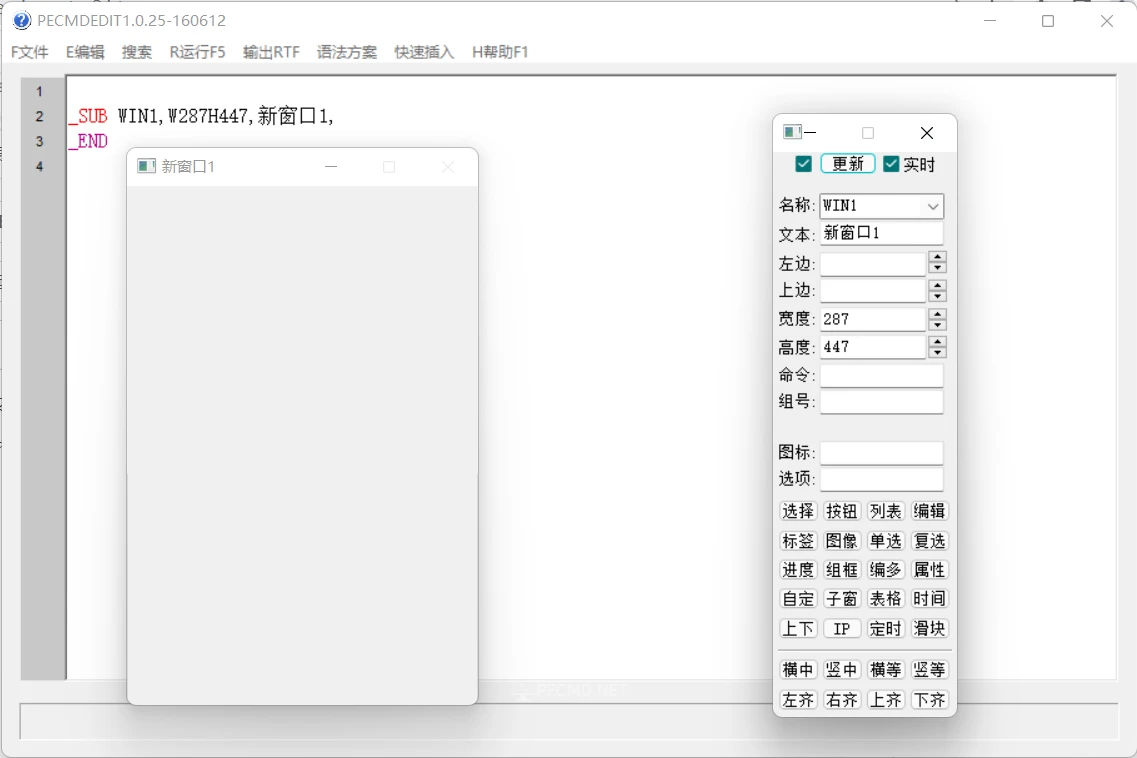
Task: Click the 横等 spacing button
Action: tap(885, 670)
